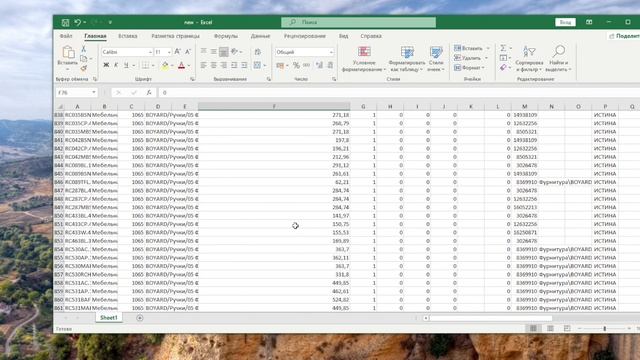Open Cell Styles (Стили ячеек)
This screenshot has width=640, height=360.
point(436,59)
